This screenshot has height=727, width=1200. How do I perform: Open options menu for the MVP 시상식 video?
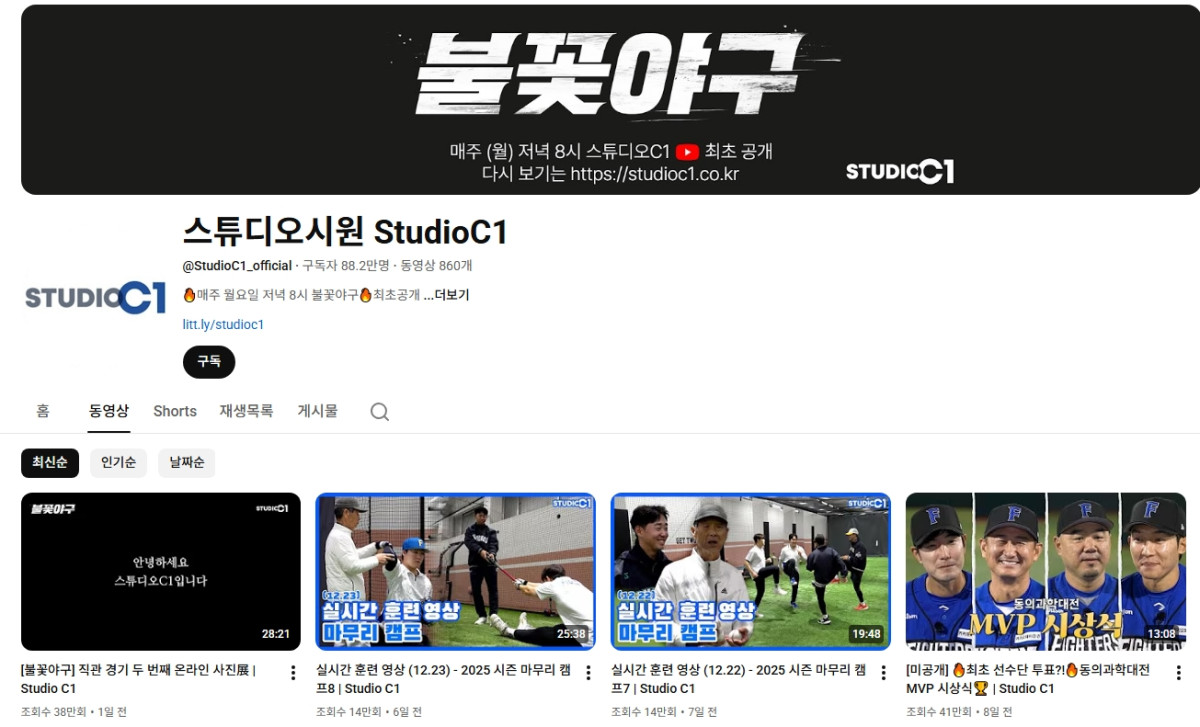pyautogui.click(x=1180, y=674)
